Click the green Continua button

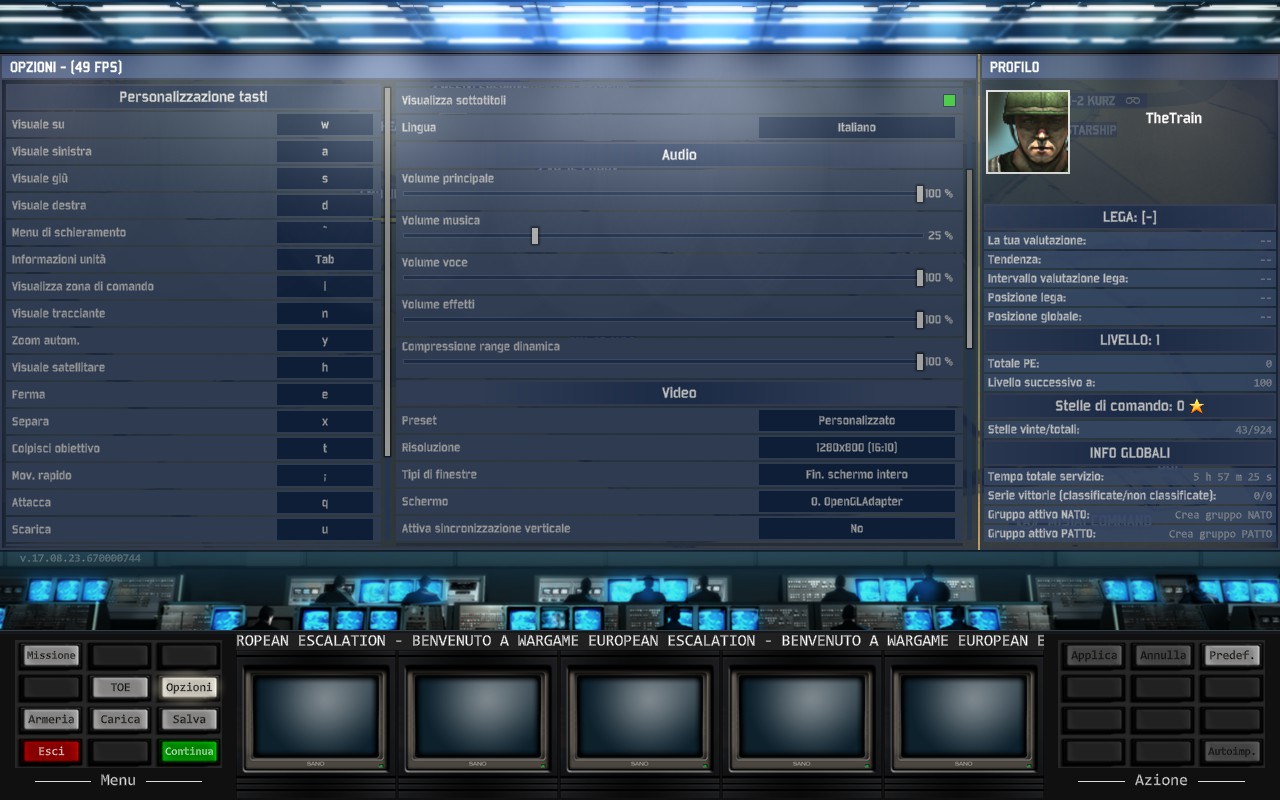(189, 752)
